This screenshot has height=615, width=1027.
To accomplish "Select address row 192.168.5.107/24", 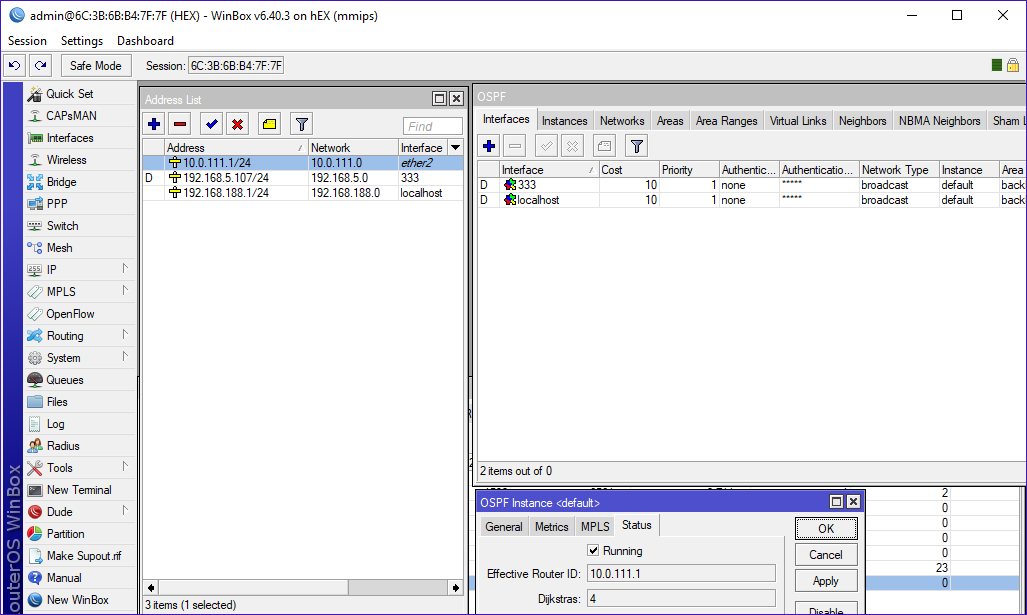I will (x=303, y=178).
